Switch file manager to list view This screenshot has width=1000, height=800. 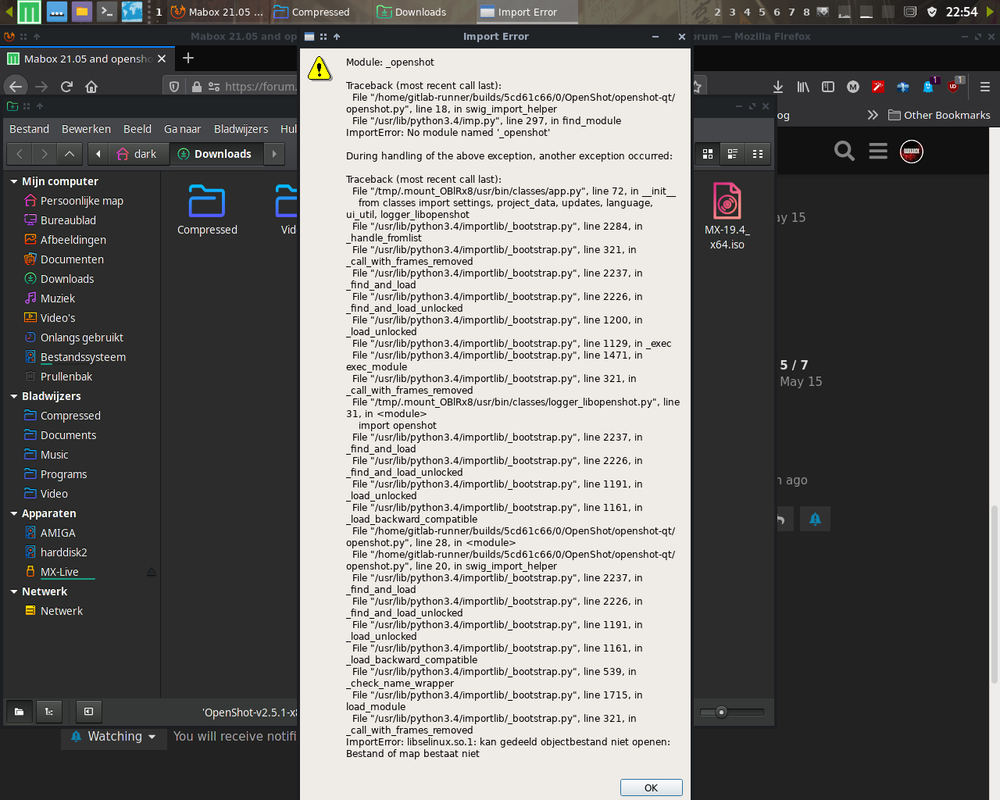click(732, 154)
